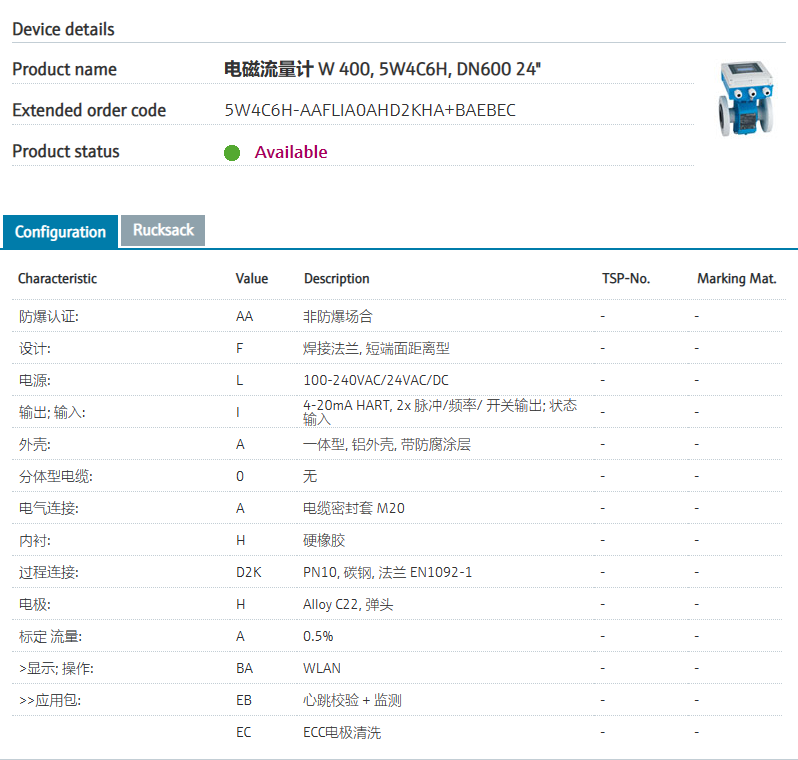The width and height of the screenshot is (798, 760).
Task: Click the D2K process connection value
Action: [x=249, y=572]
